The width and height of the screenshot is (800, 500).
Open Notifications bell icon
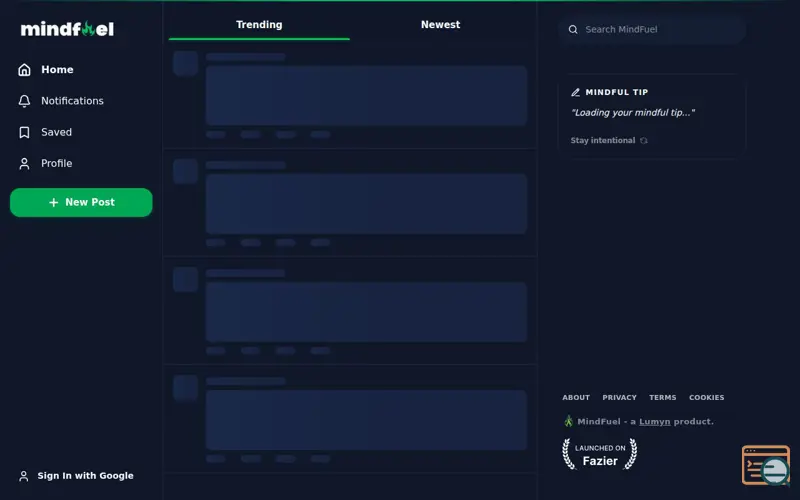[x=24, y=101]
